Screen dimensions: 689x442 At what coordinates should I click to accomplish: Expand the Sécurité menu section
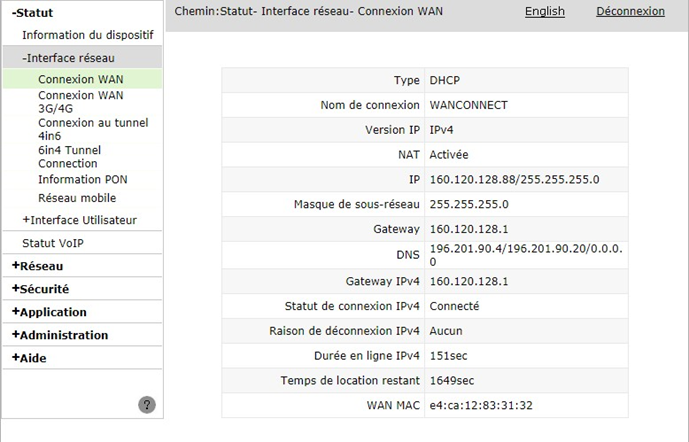[x=41, y=289]
